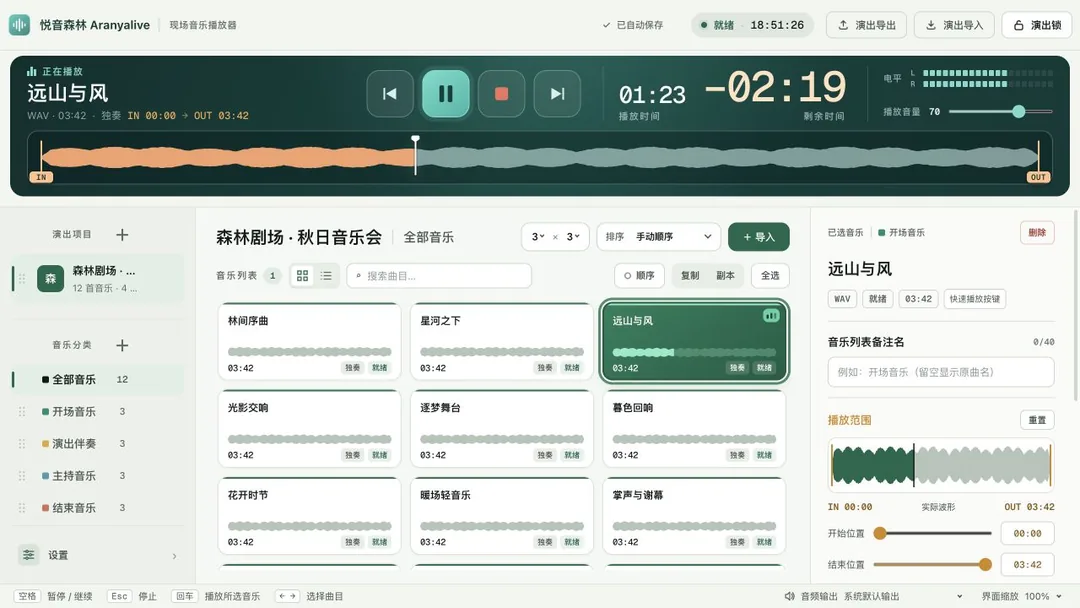Select 结束音乐 category
The width and height of the screenshot is (1080, 608).
pyautogui.click(x=98, y=507)
